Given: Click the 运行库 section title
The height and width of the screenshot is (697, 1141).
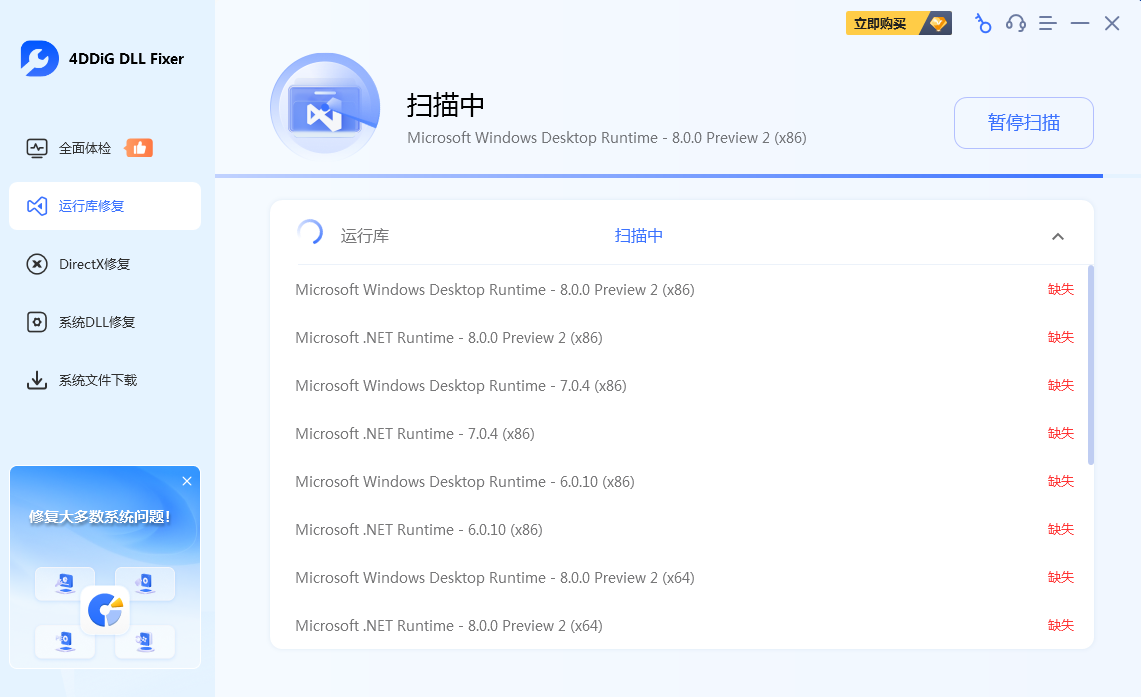Looking at the screenshot, I should coord(365,236).
